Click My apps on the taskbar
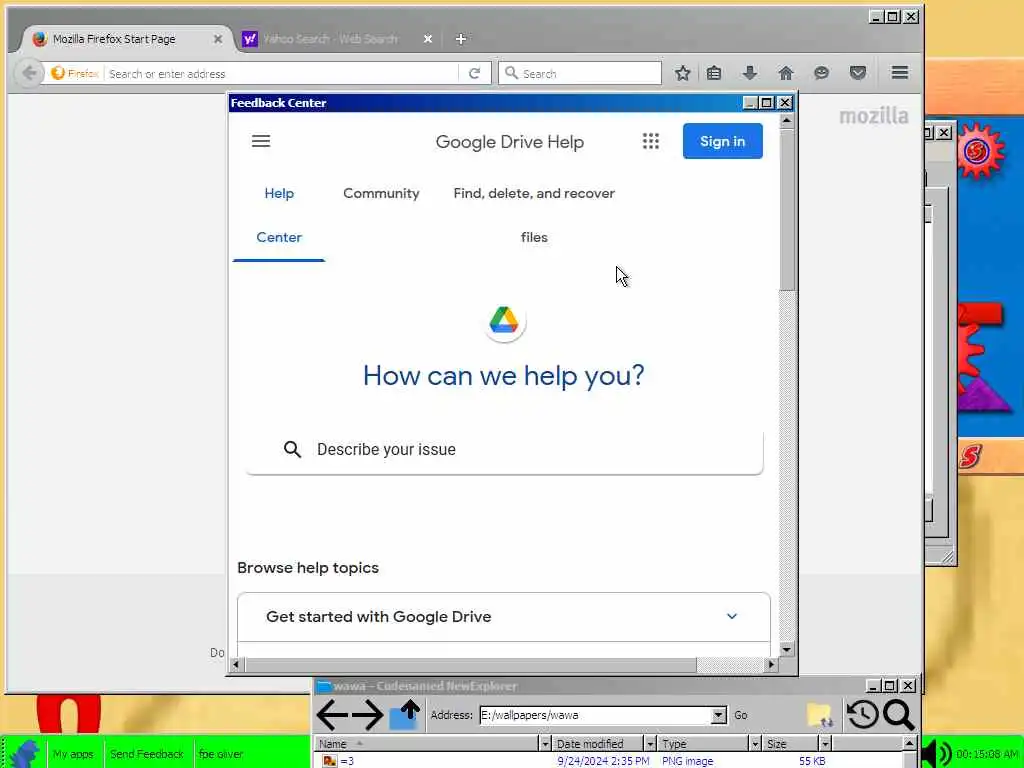This screenshot has width=1024, height=768. (x=73, y=754)
